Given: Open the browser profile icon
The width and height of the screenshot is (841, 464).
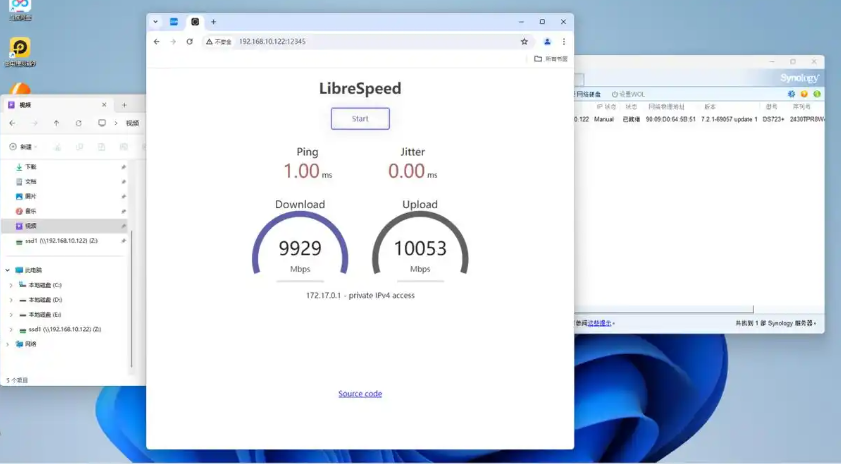Looking at the screenshot, I should coord(547,41).
